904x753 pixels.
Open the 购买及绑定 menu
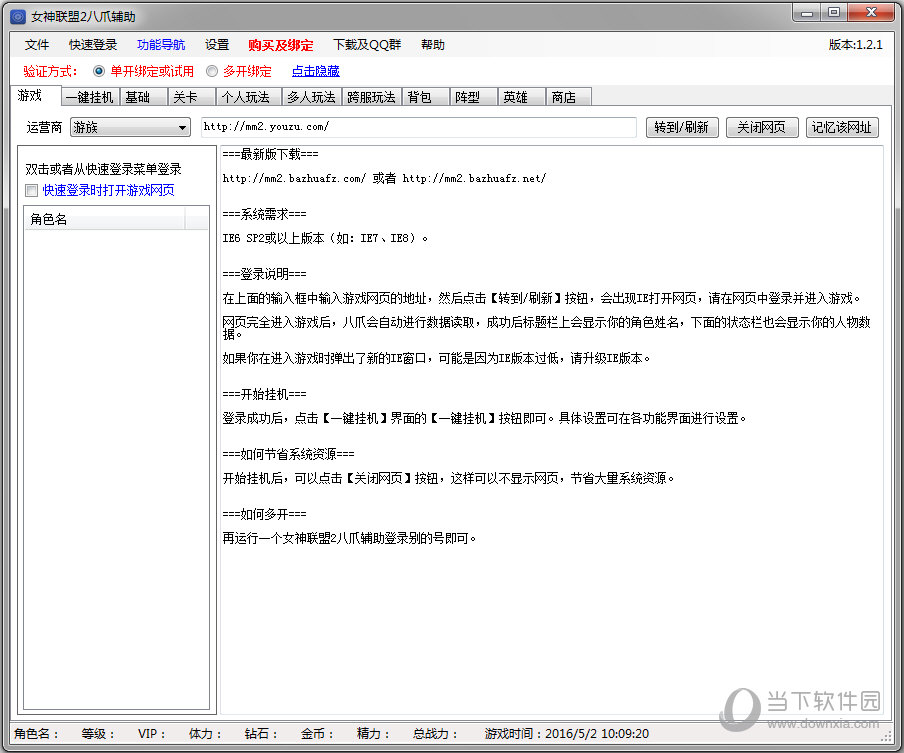pyautogui.click(x=281, y=45)
